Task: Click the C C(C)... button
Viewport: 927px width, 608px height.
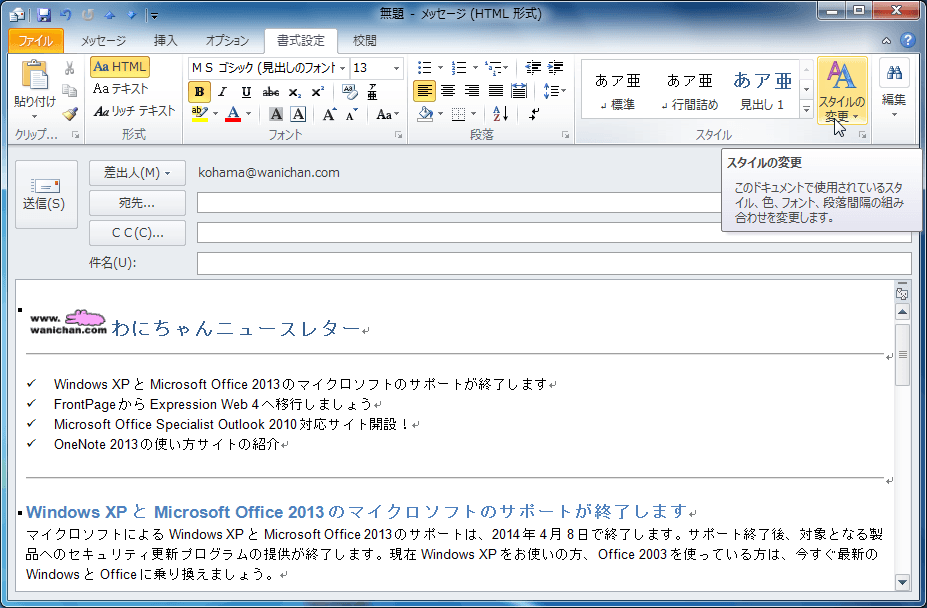Action: (x=137, y=233)
